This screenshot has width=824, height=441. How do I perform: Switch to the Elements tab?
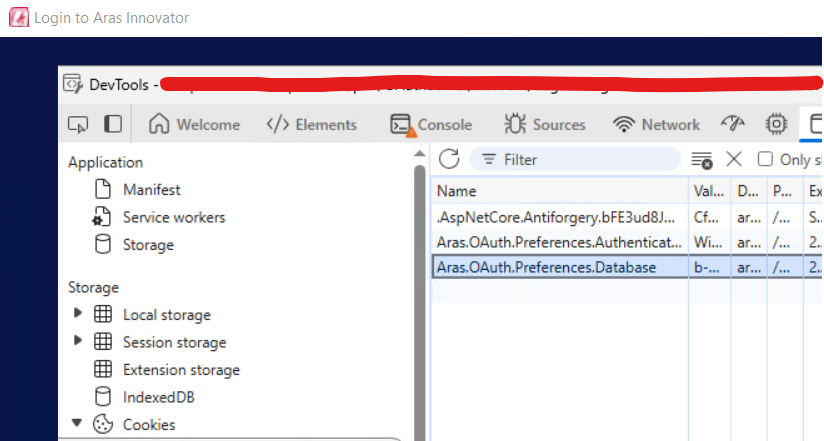311,125
